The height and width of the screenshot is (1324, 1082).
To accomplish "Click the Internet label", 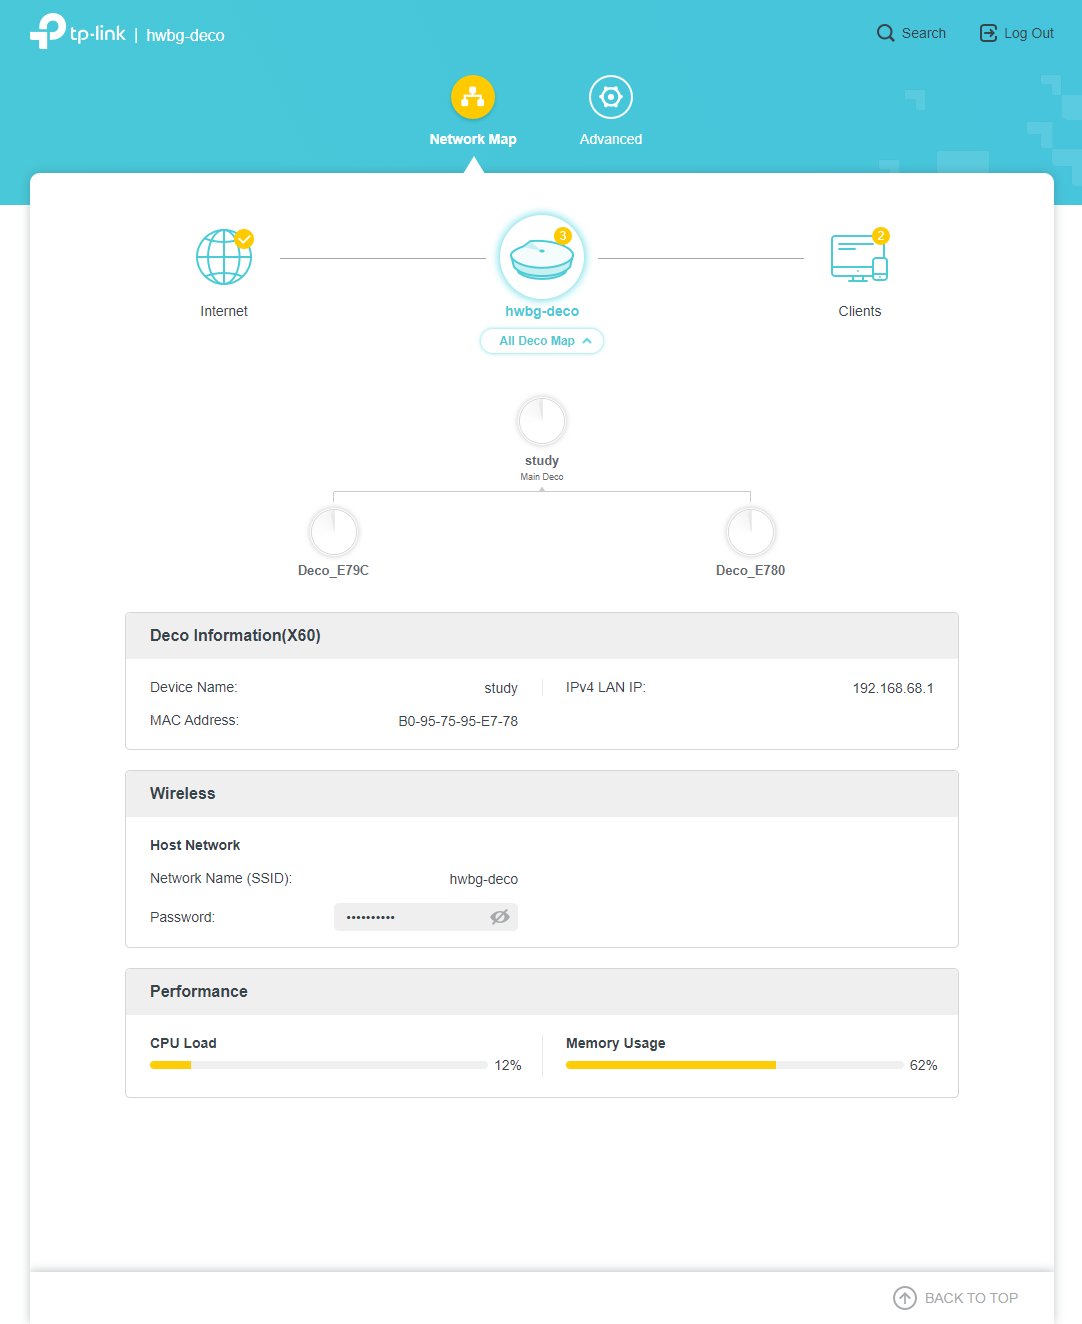I will point(224,311).
